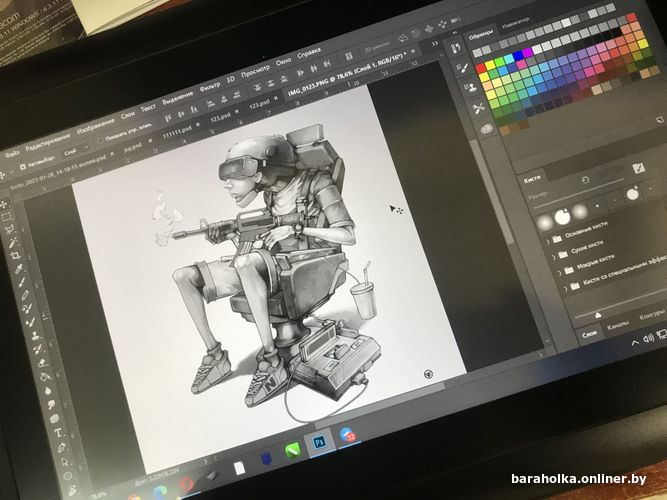Select the Clone Stamp tool
This screenshot has height=500, width=667.
click(x=35, y=336)
